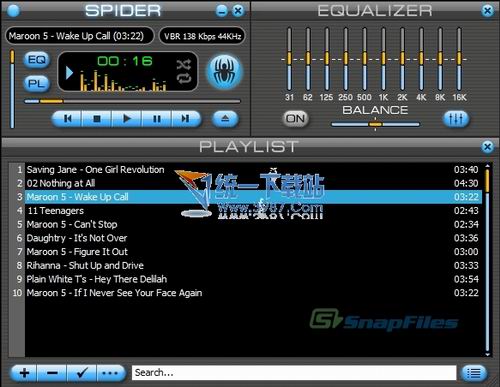Click the round menu button beside SPIDER title
The width and height of the screenshot is (500, 387).
(13, 11)
